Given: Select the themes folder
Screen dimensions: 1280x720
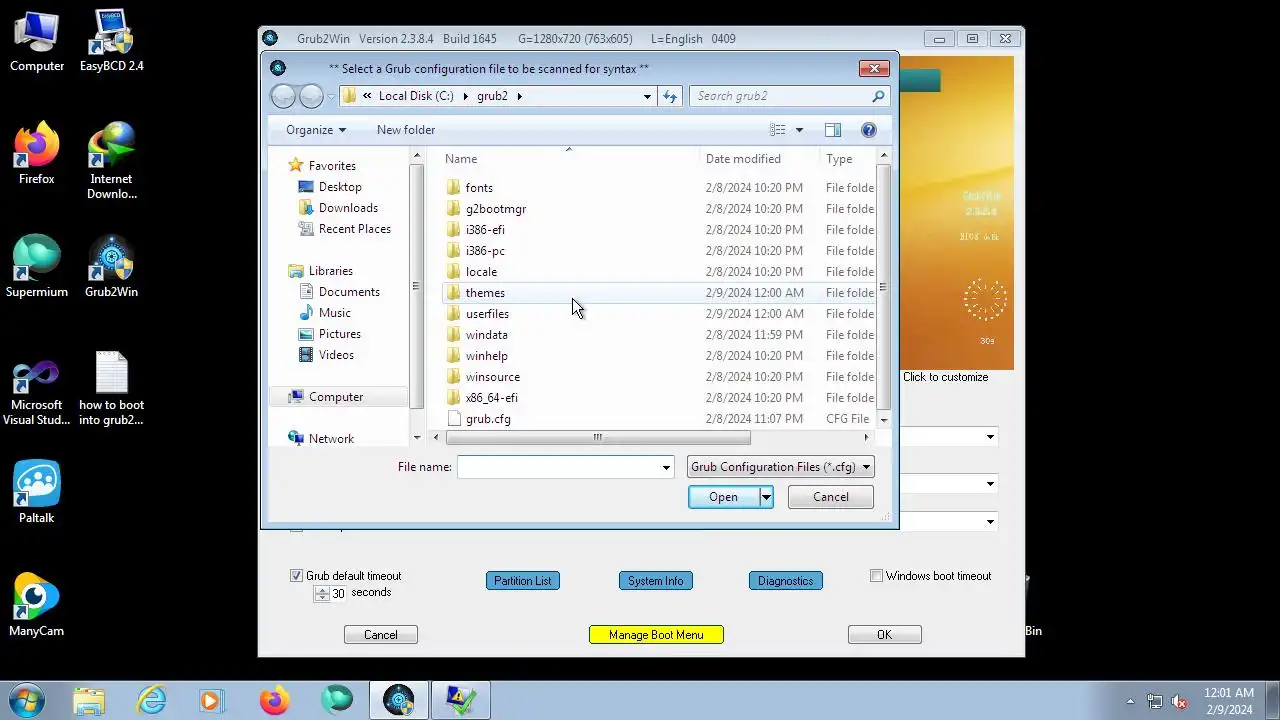Looking at the screenshot, I should [485, 293].
